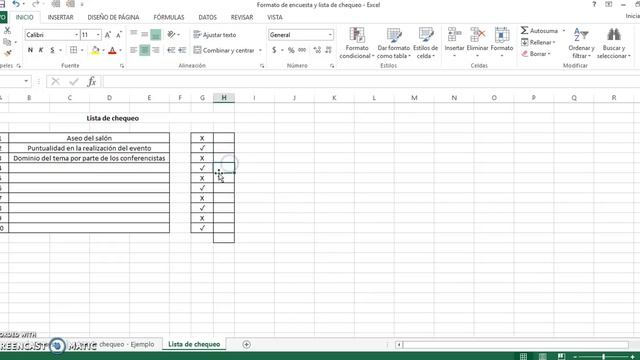The width and height of the screenshot is (640, 360).
Task: Add a new sheet with plus button
Action: tap(246, 344)
